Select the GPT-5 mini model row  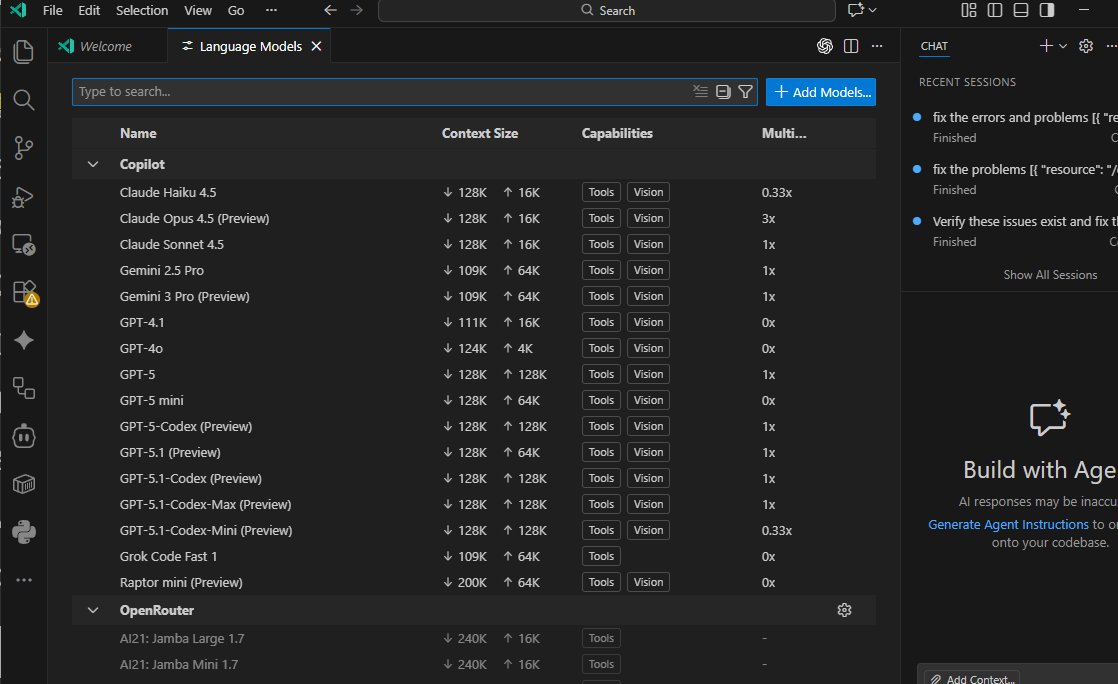474,400
